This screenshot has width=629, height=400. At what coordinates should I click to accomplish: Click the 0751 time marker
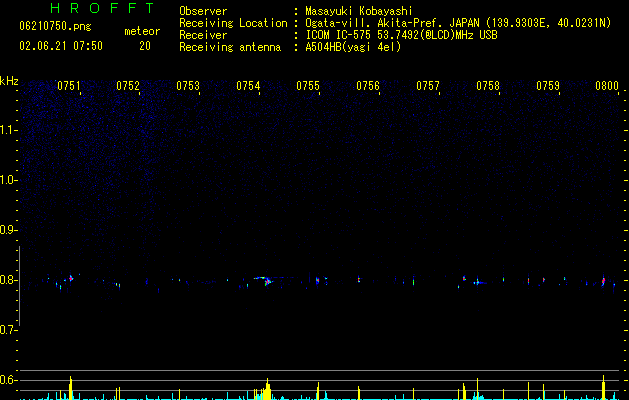point(69,86)
